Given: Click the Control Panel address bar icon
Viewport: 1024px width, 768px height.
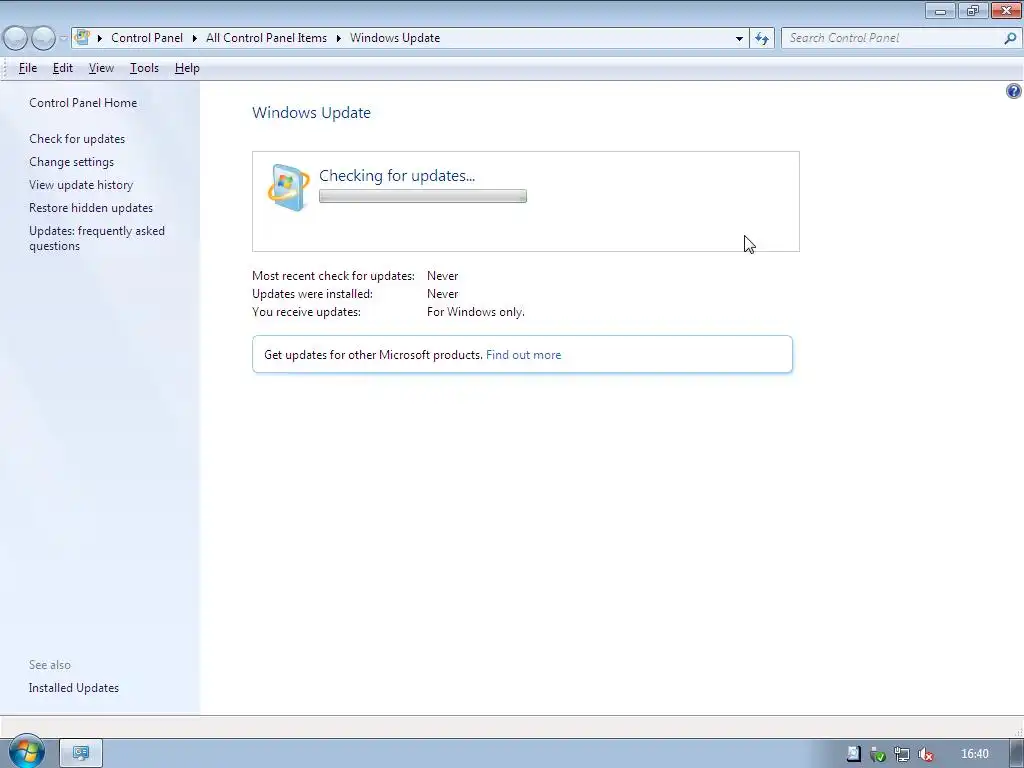Looking at the screenshot, I should pyautogui.click(x=82, y=37).
